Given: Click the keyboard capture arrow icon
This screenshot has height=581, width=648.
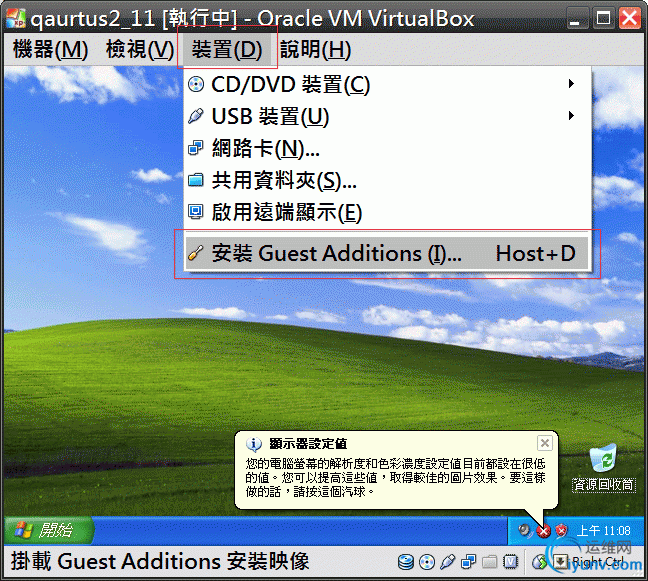Looking at the screenshot, I should pos(560,562).
